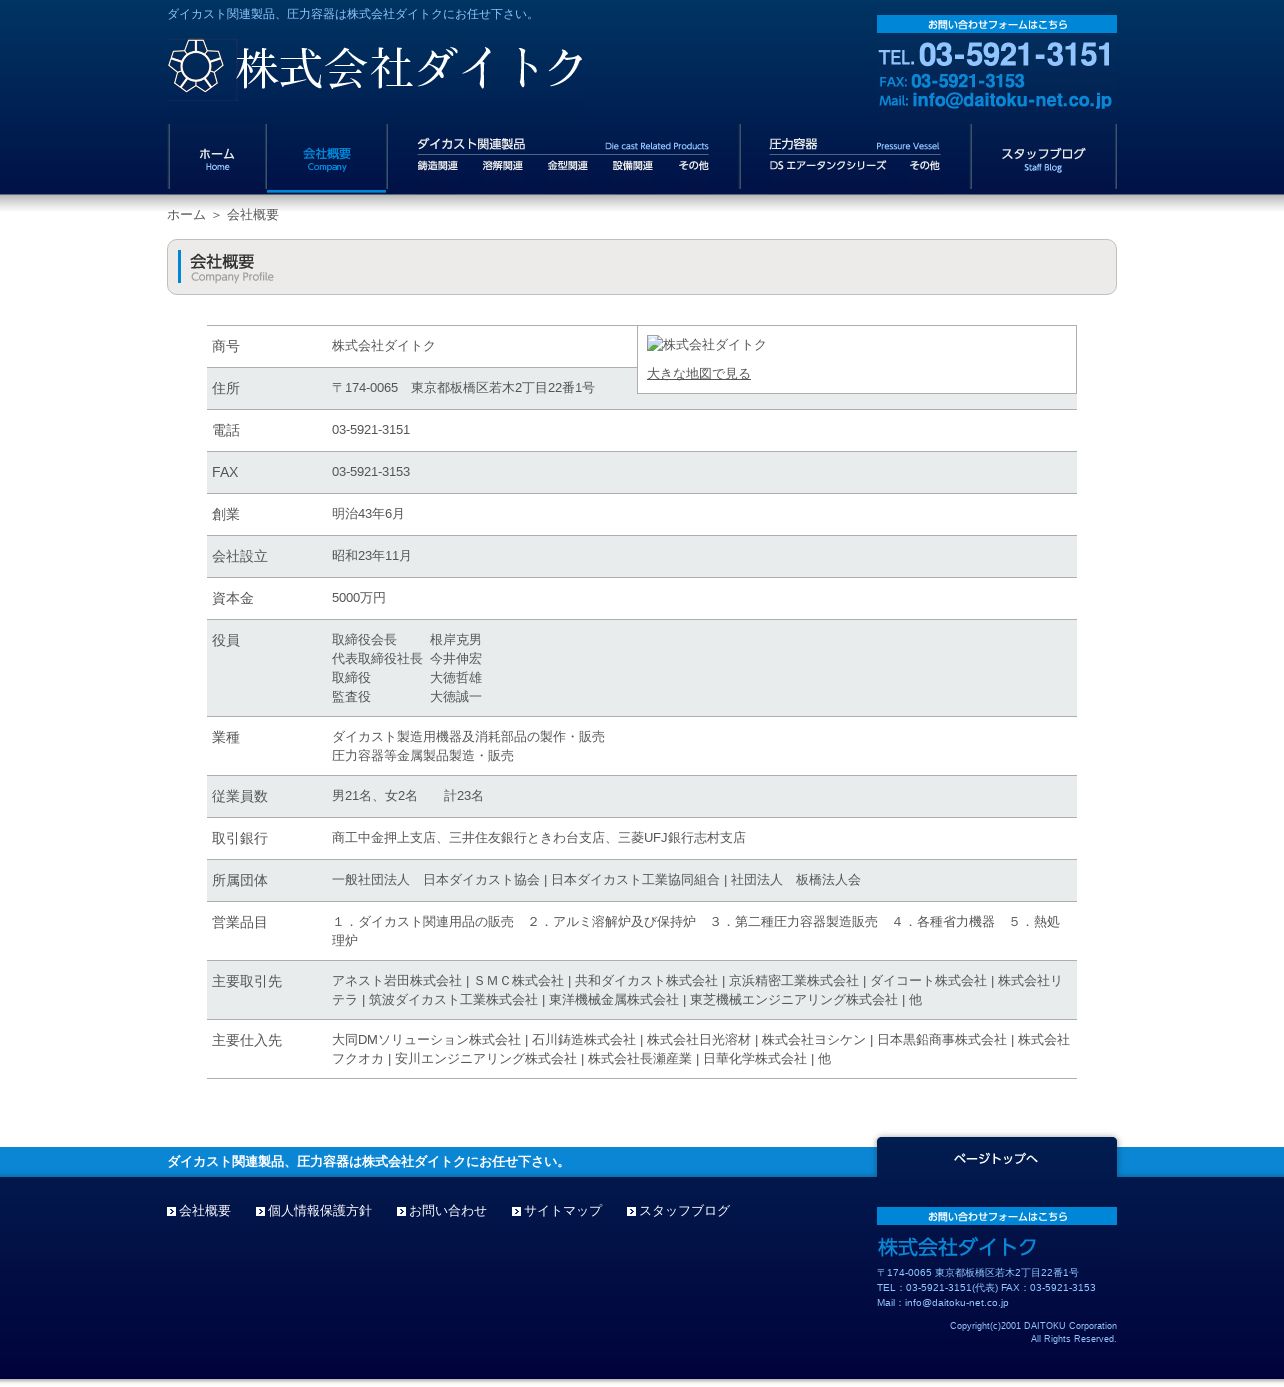Click the 取引銀行 row text

click(x=539, y=838)
